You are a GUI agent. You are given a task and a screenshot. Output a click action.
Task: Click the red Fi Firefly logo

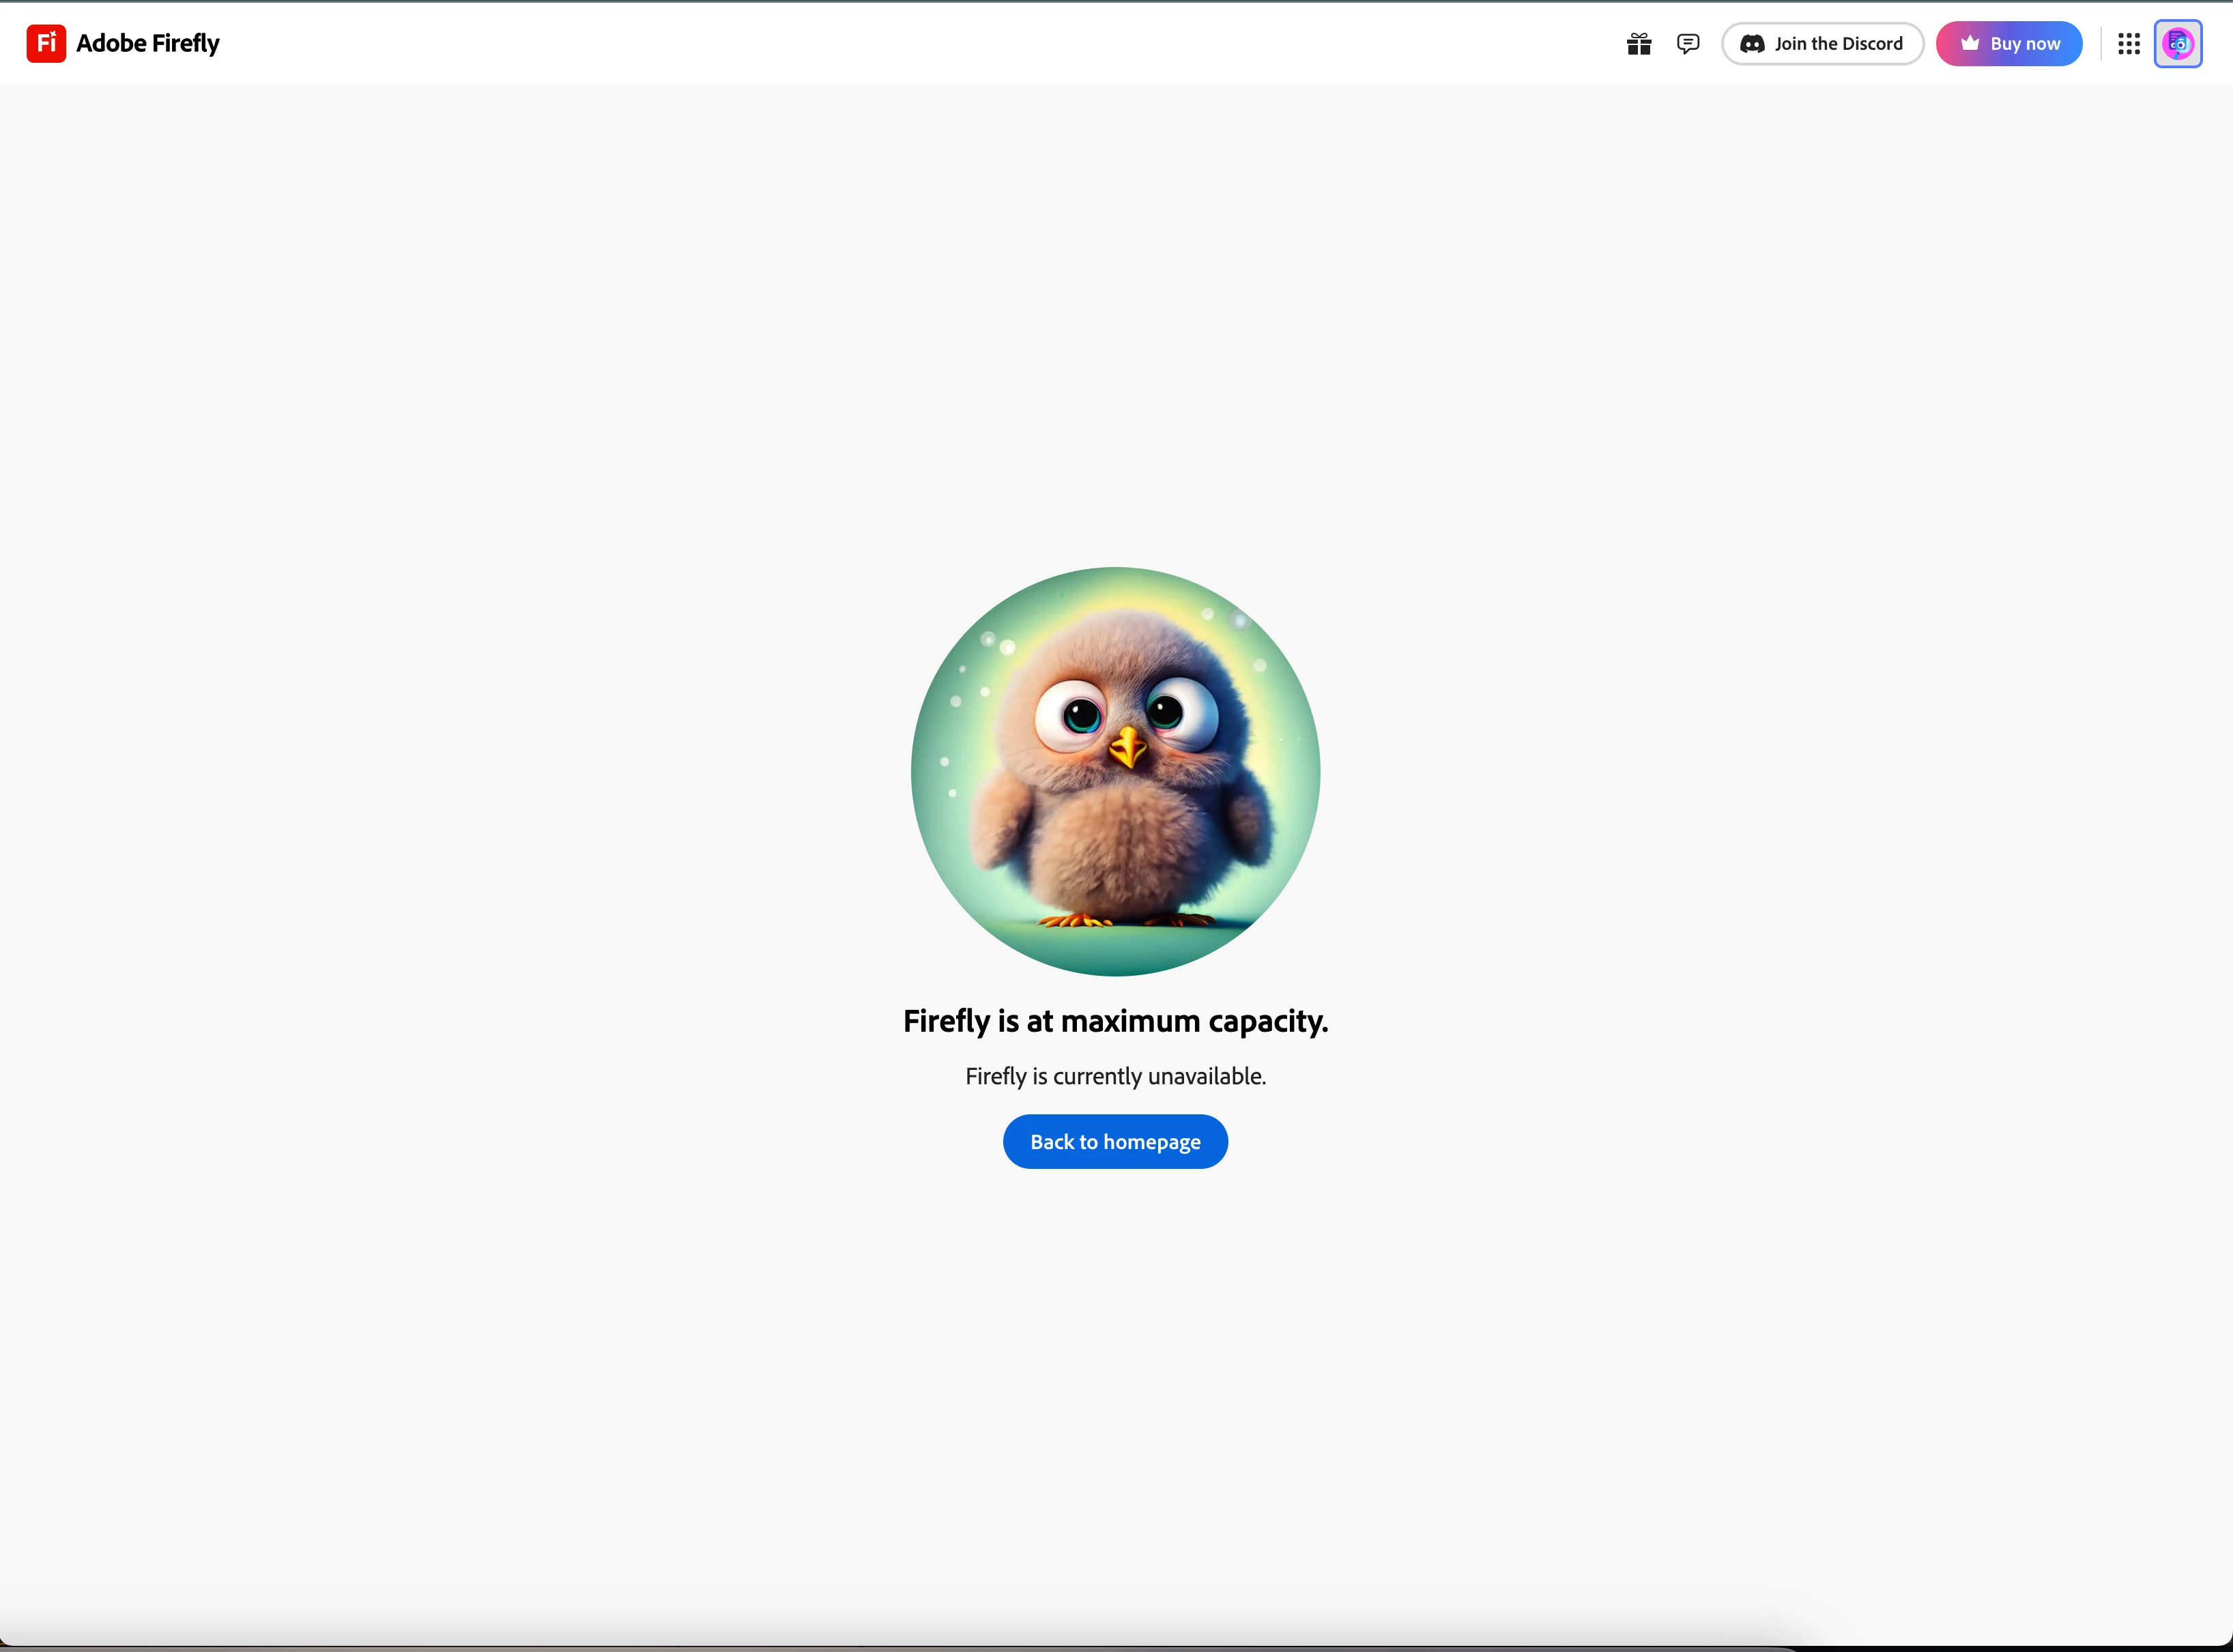pyautogui.click(x=46, y=44)
